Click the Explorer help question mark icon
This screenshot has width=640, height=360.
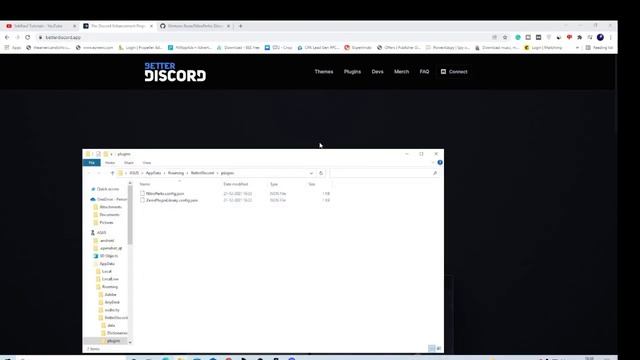(440, 162)
